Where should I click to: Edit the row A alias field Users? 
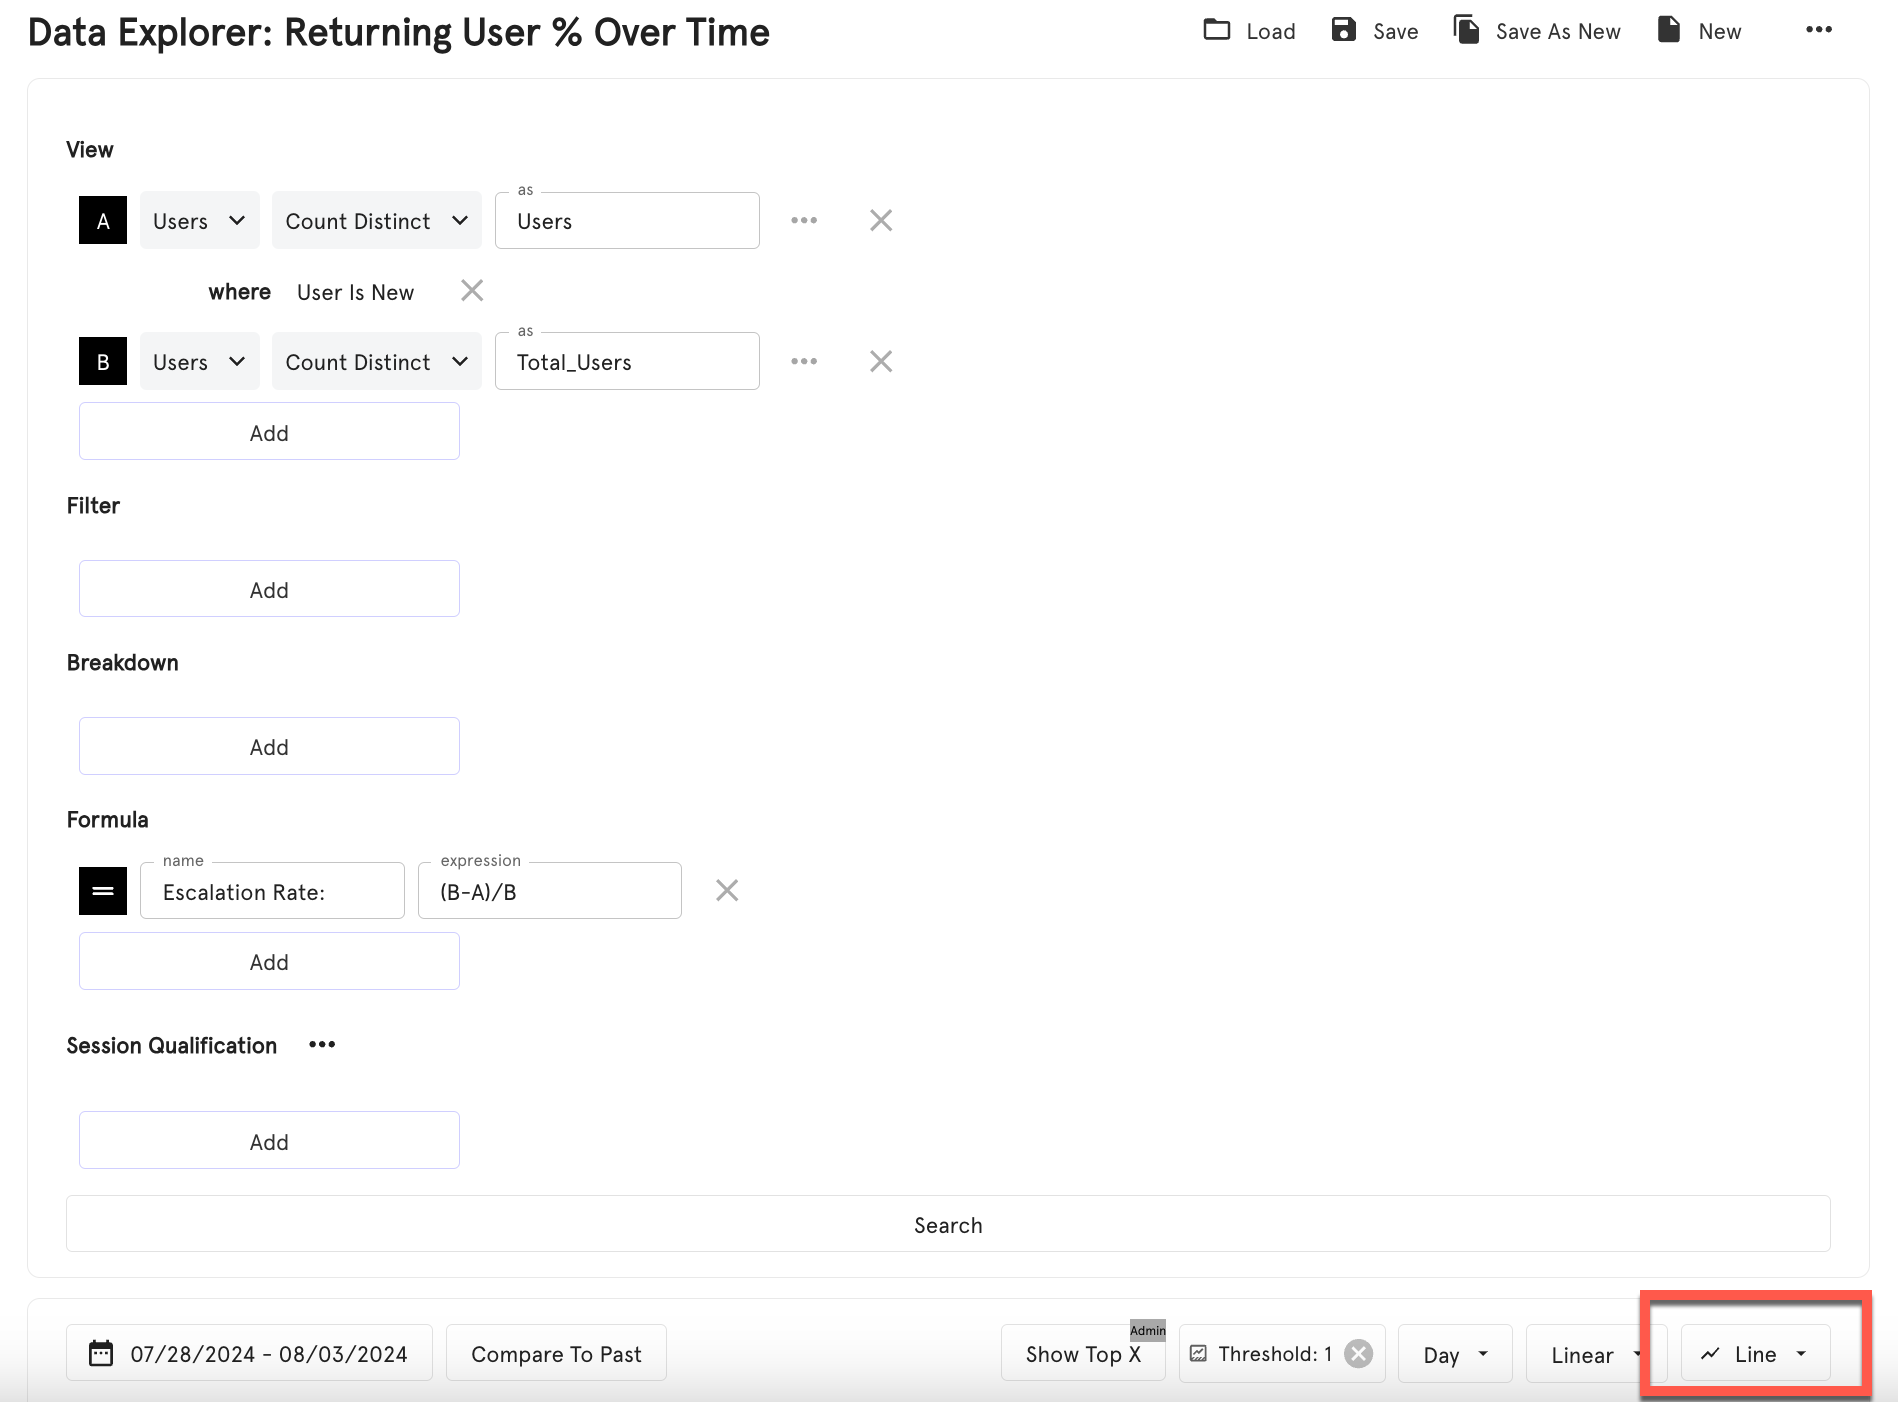click(x=627, y=220)
